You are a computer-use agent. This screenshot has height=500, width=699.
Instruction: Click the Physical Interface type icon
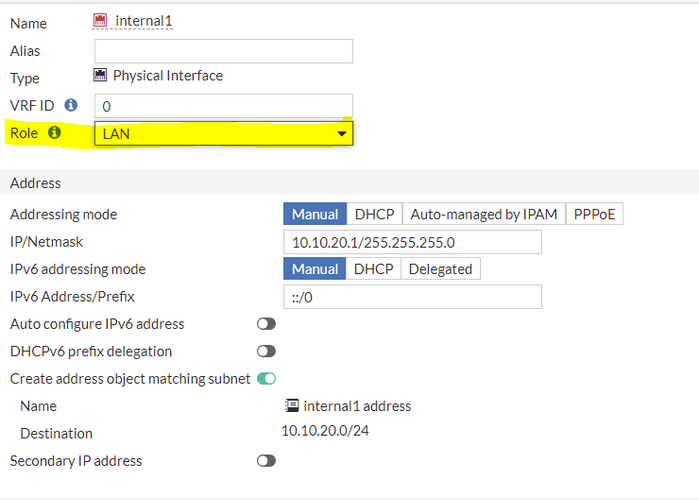[x=100, y=75]
